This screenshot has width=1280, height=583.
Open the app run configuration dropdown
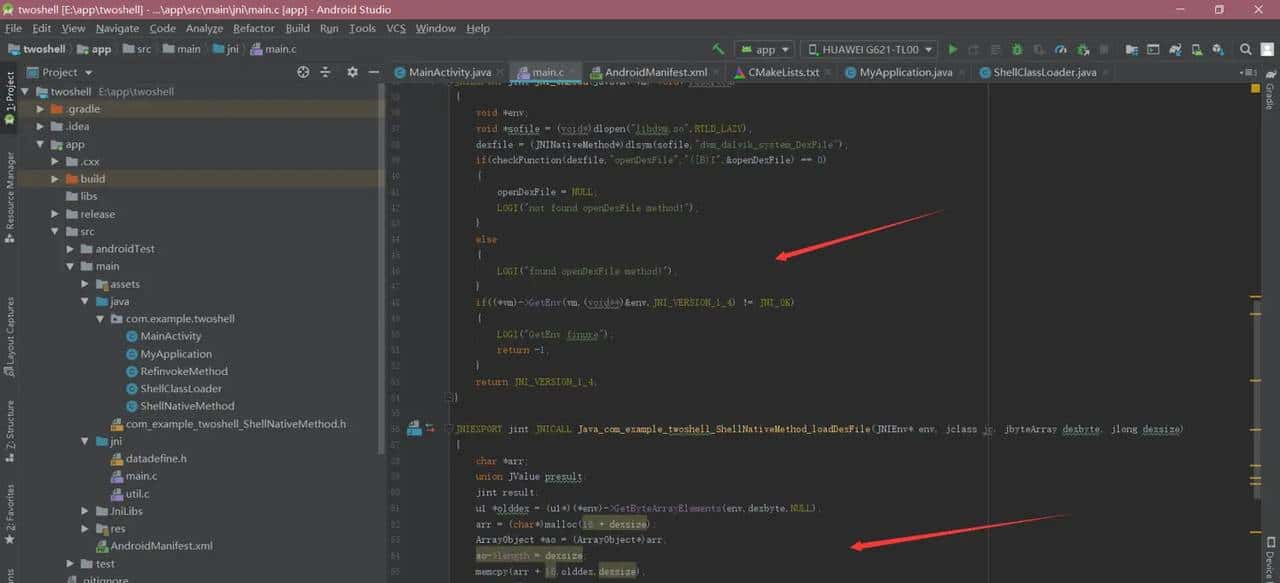pyautogui.click(x=765, y=49)
